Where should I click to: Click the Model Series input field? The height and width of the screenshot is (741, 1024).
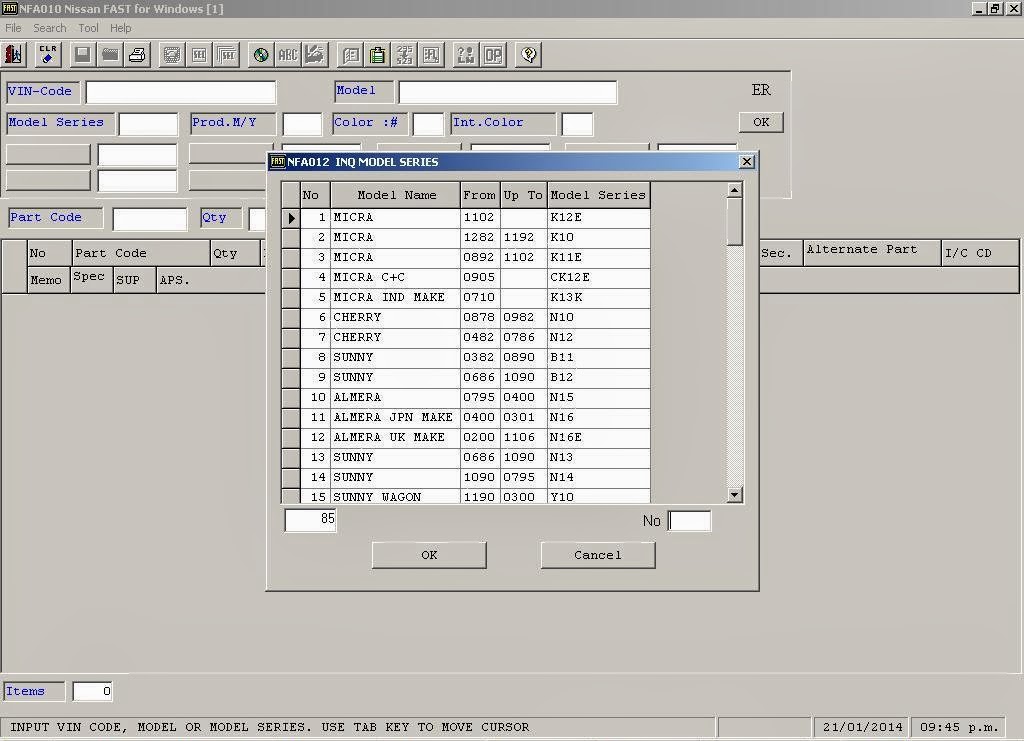148,124
